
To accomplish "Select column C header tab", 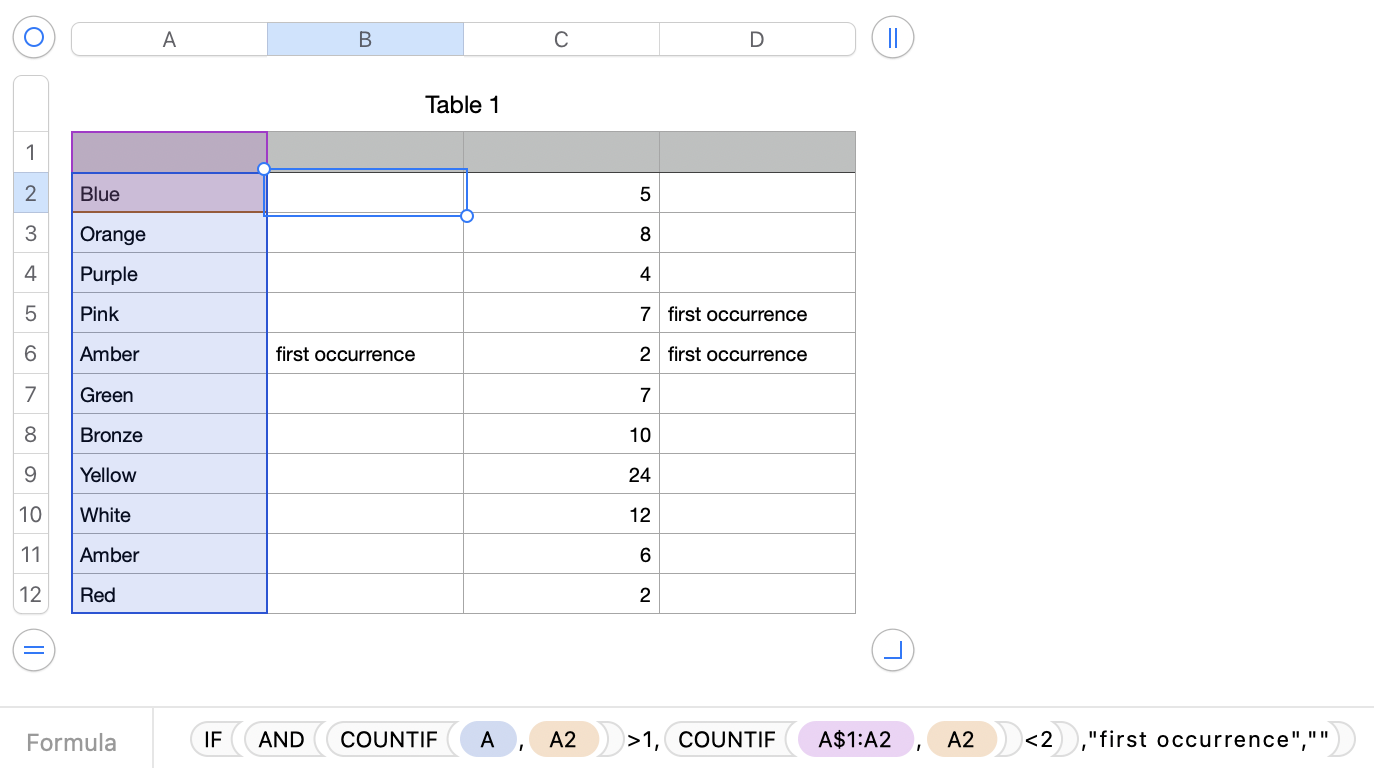I will [x=561, y=39].
